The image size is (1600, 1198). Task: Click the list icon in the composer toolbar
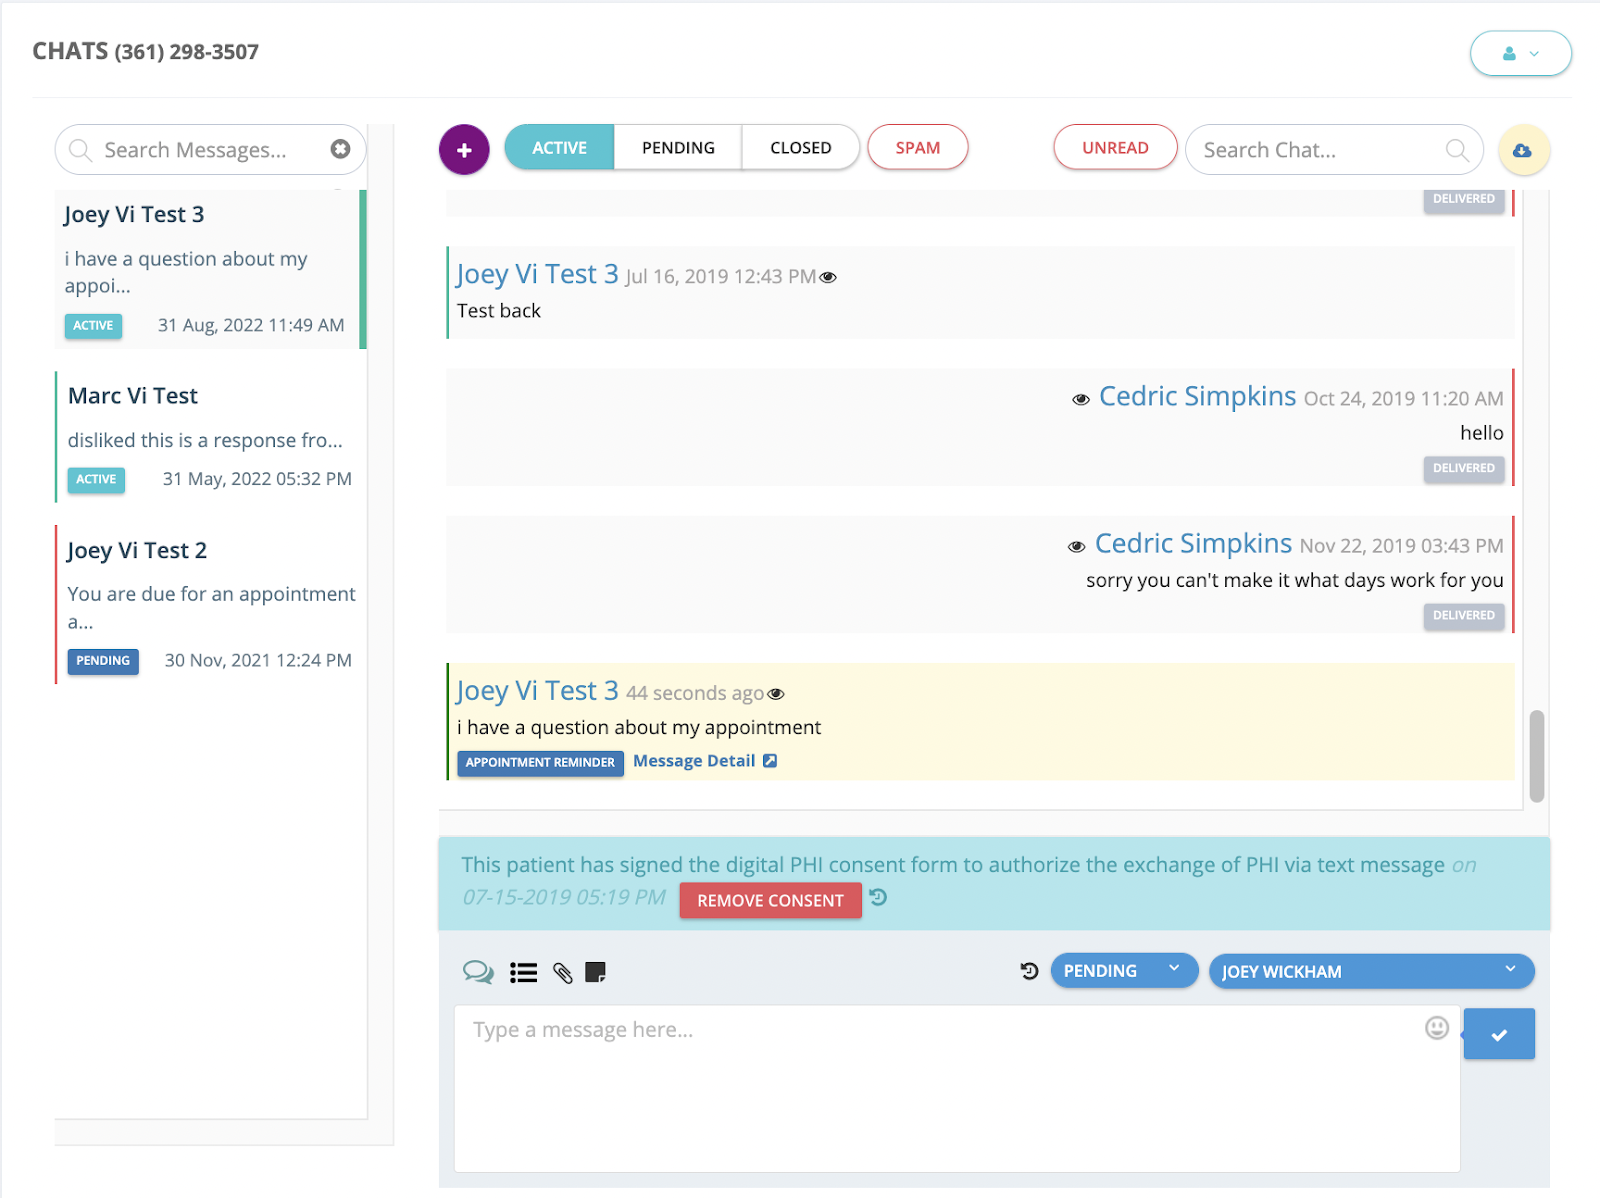pyautogui.click(x=522, y=971)
